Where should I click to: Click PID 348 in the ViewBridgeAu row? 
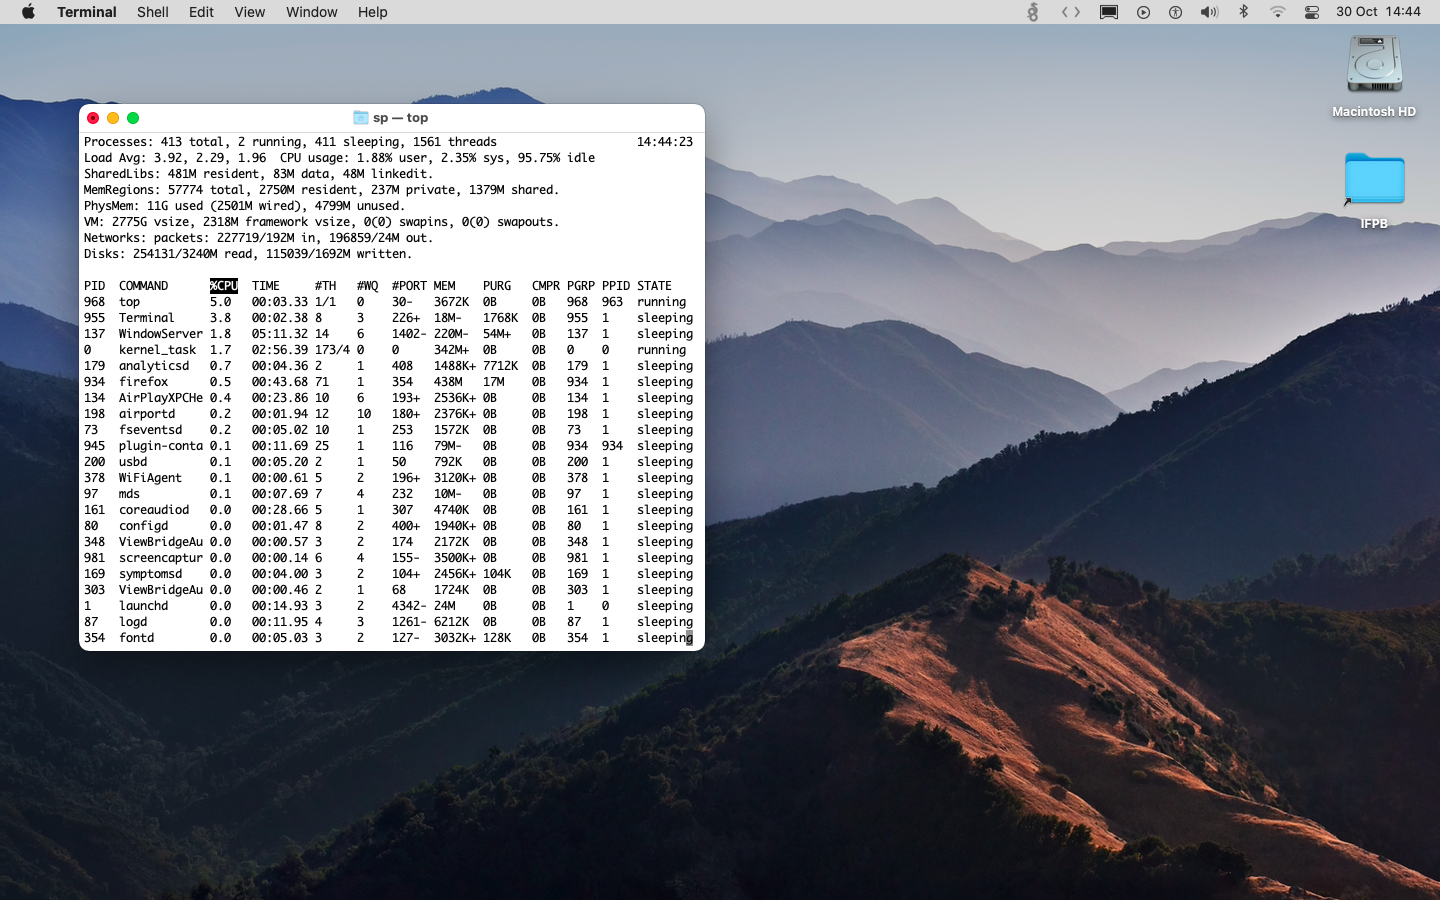tap(94, 542)
